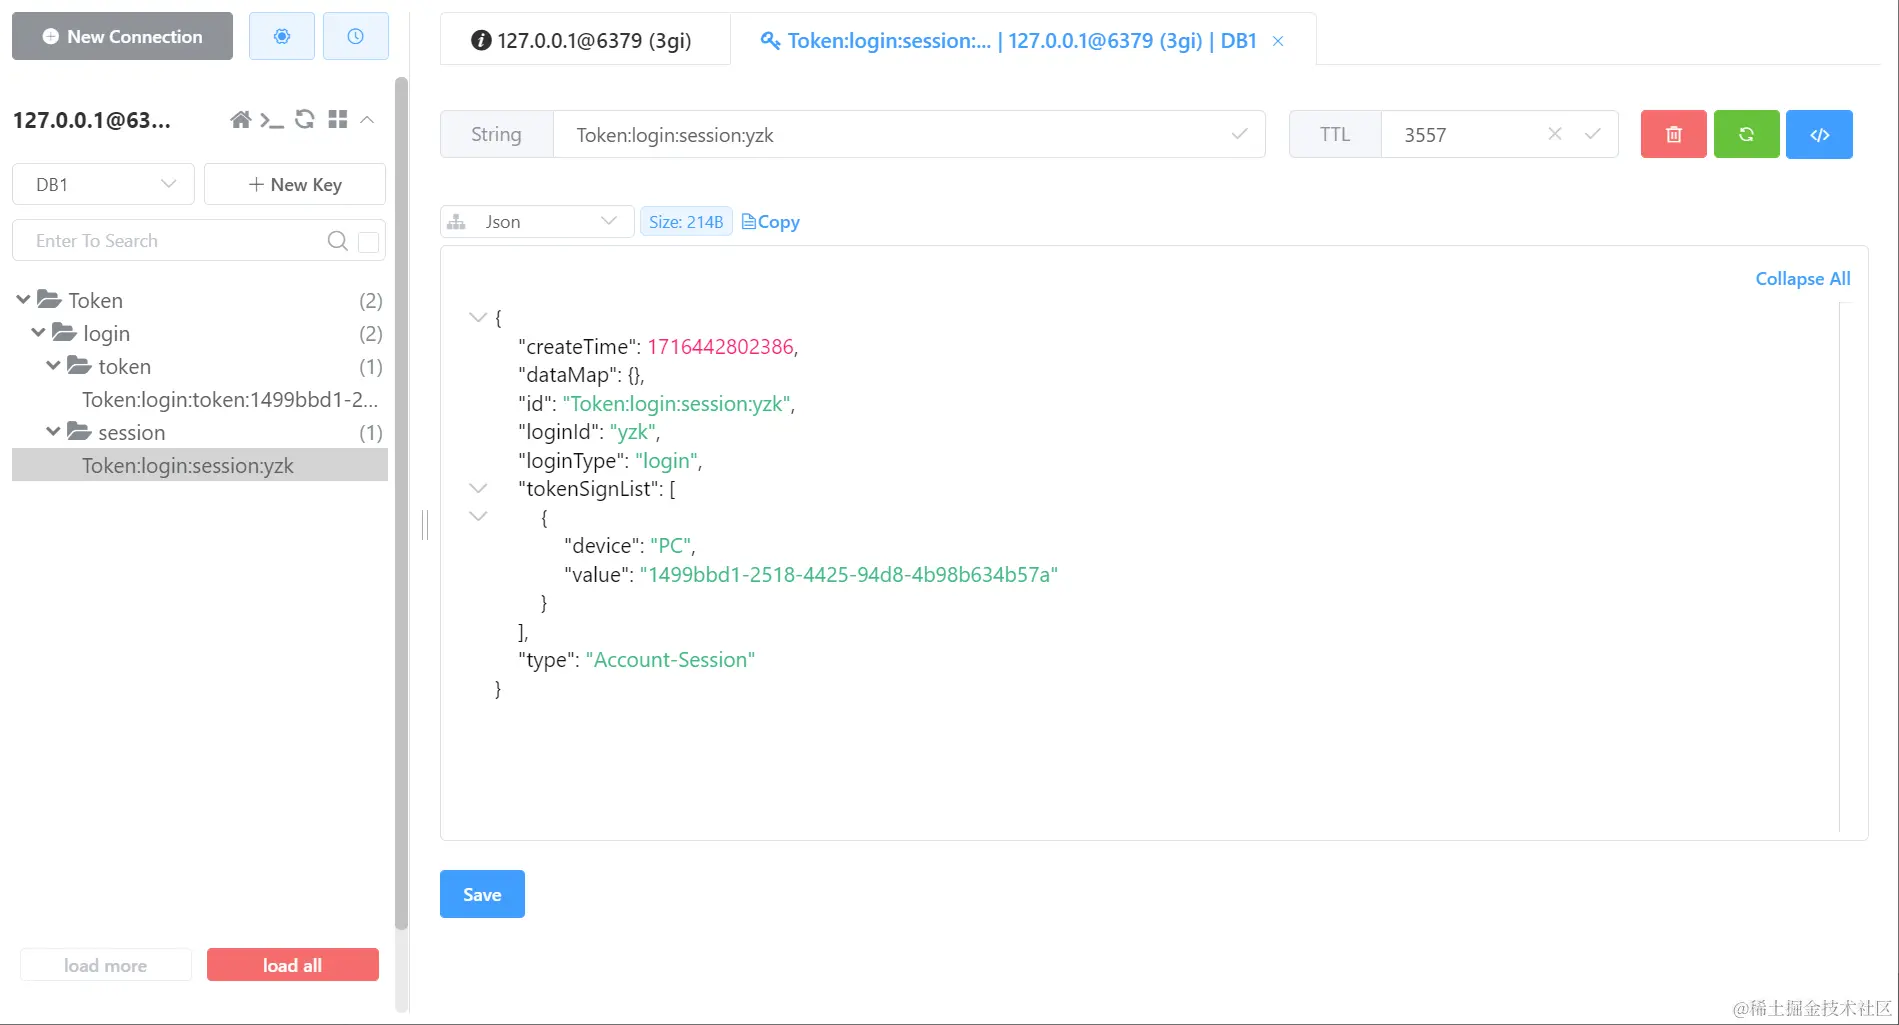
Task: Open application settings gear icon
Action: pyautogui.click(x=281, y=34)
